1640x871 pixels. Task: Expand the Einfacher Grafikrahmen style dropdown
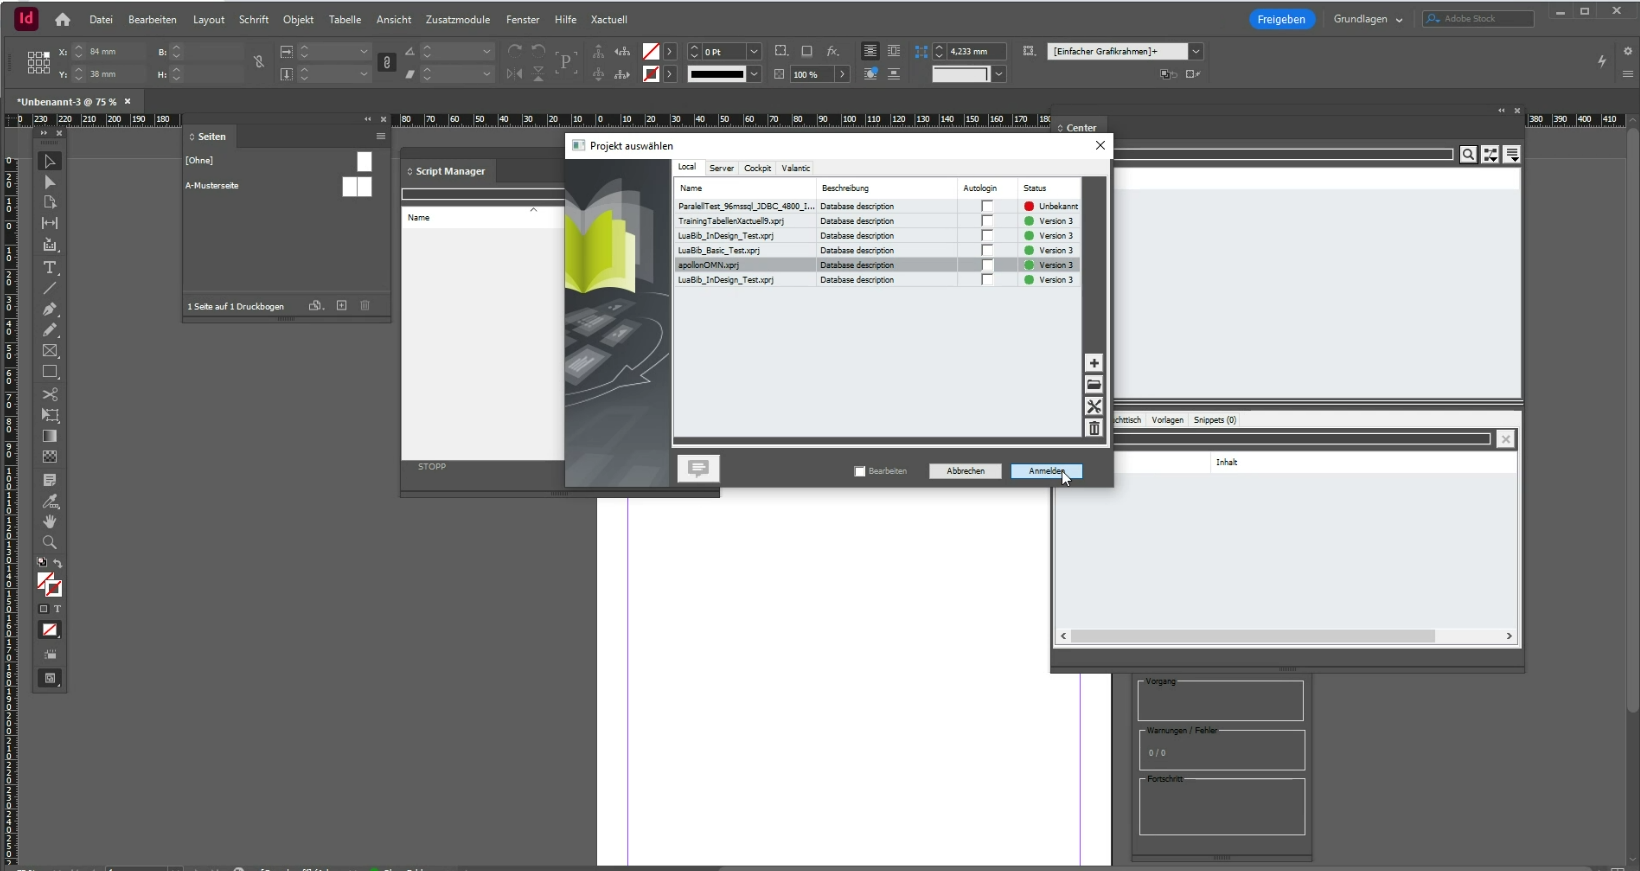point(1196,51)
